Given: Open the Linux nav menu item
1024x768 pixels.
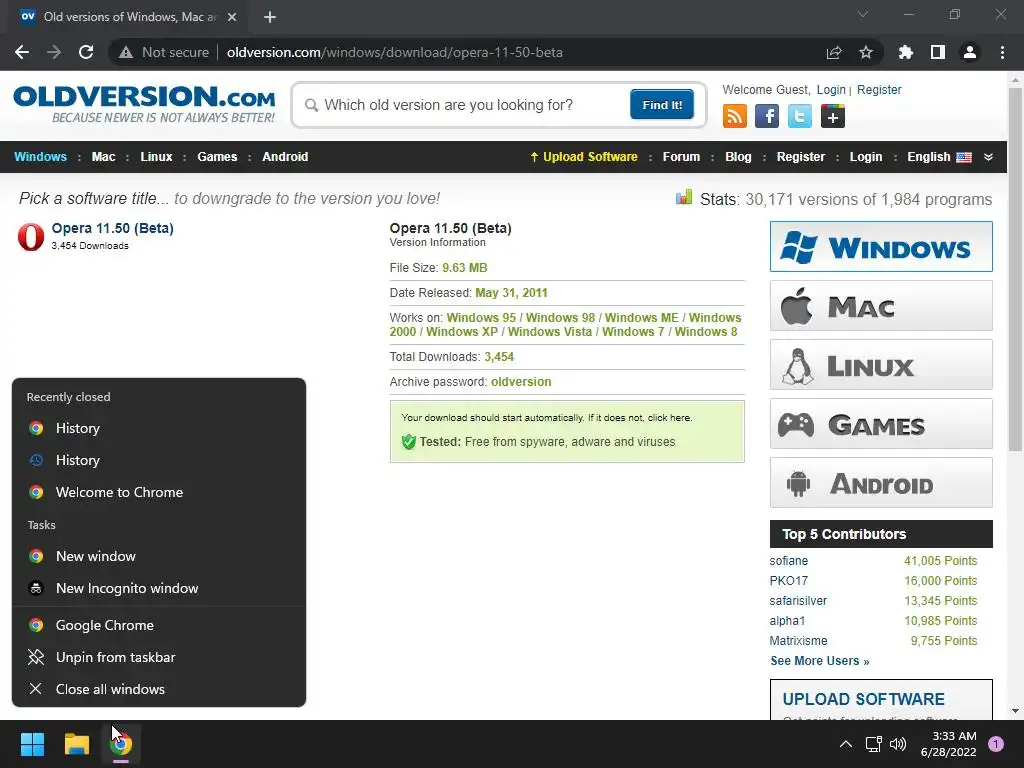Looking at the screenshot, I should coord(156,157).
